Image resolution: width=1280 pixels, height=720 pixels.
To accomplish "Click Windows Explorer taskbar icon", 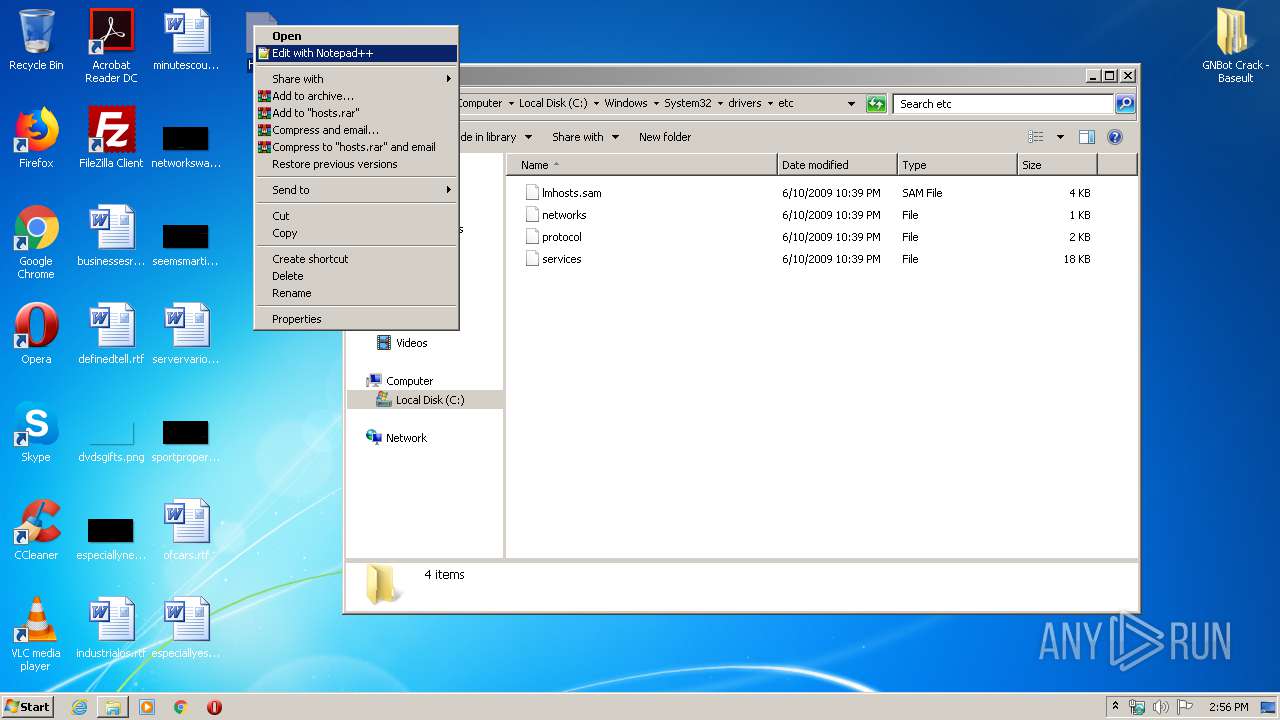I will [113, 707].
